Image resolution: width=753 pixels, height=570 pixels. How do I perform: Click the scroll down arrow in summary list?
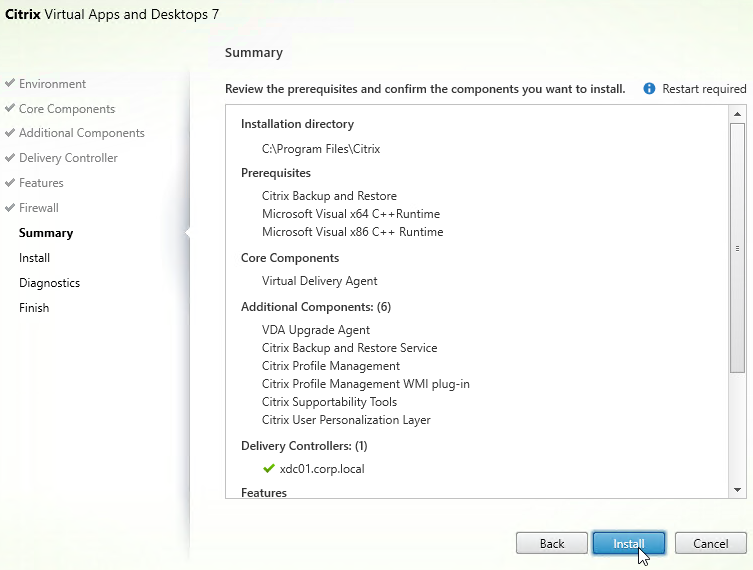[x=737, y=490]
